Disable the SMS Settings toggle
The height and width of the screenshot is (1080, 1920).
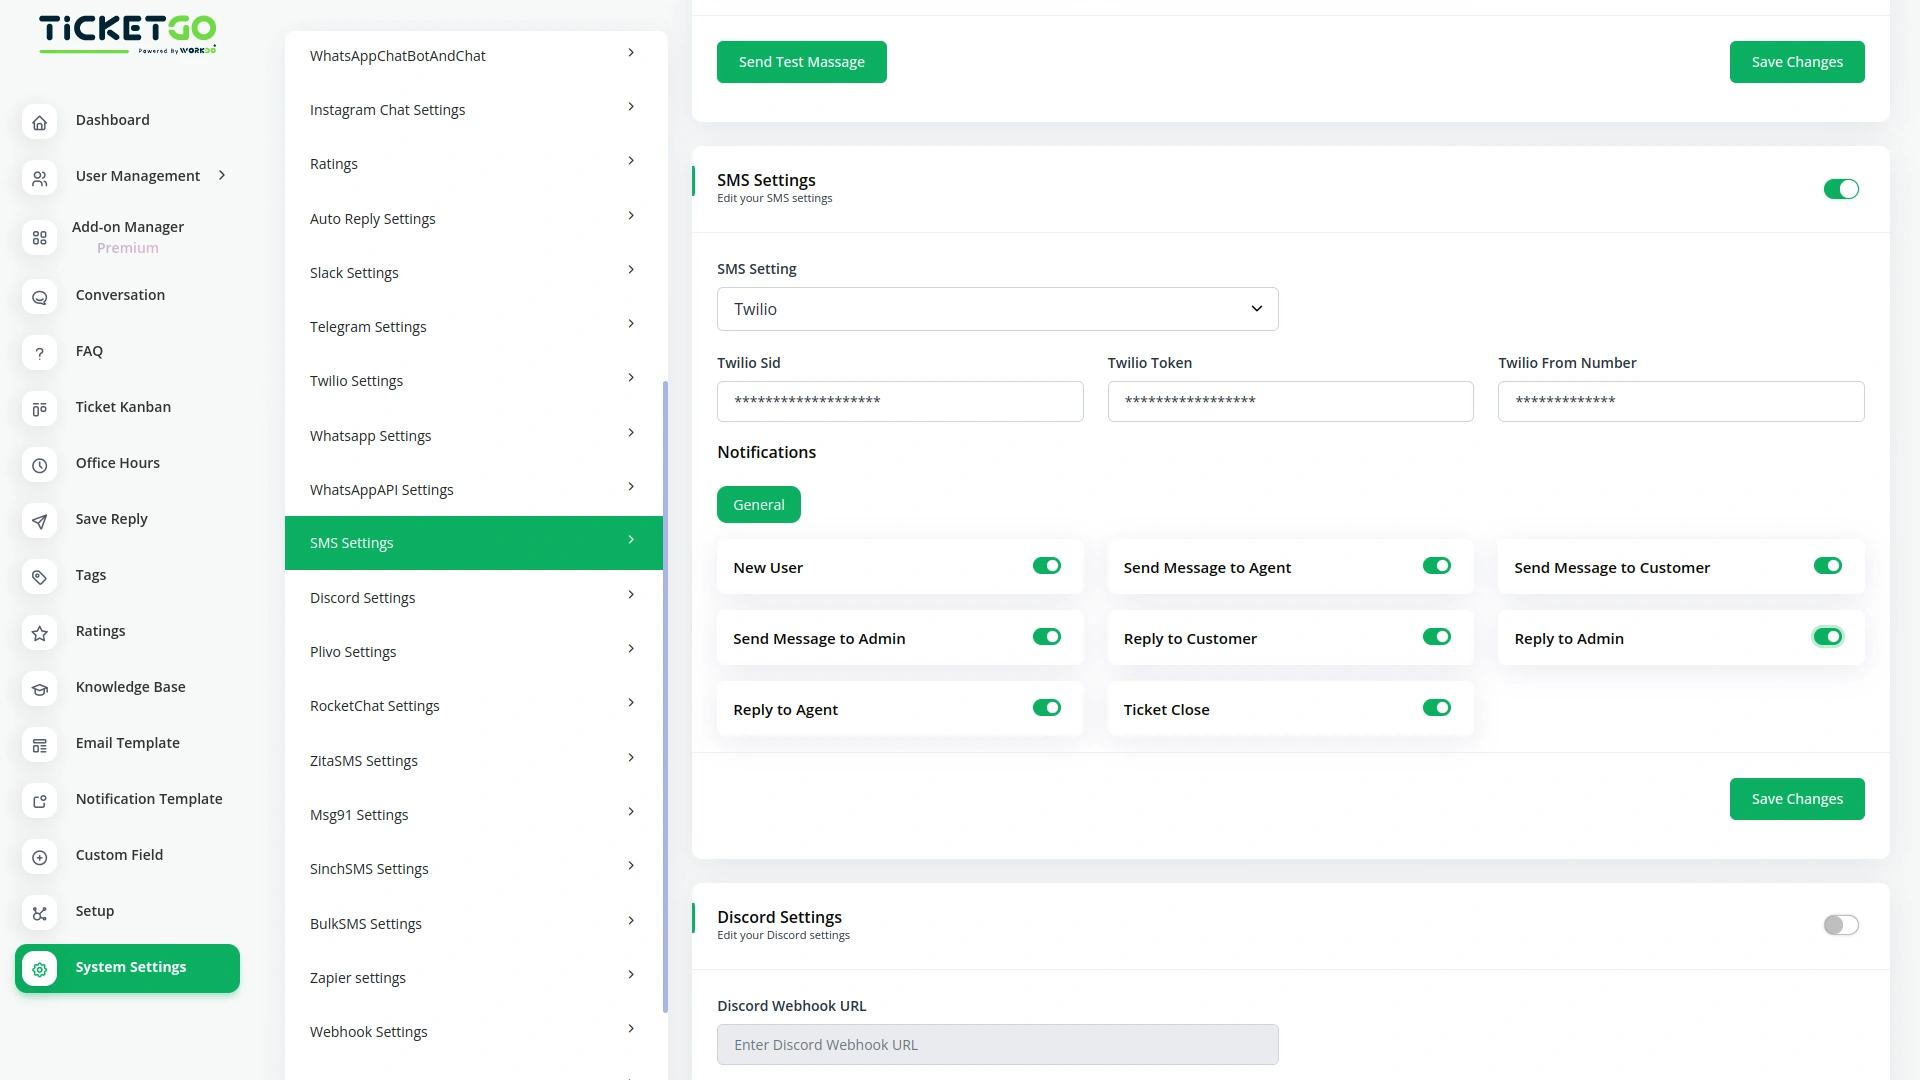1840,189
